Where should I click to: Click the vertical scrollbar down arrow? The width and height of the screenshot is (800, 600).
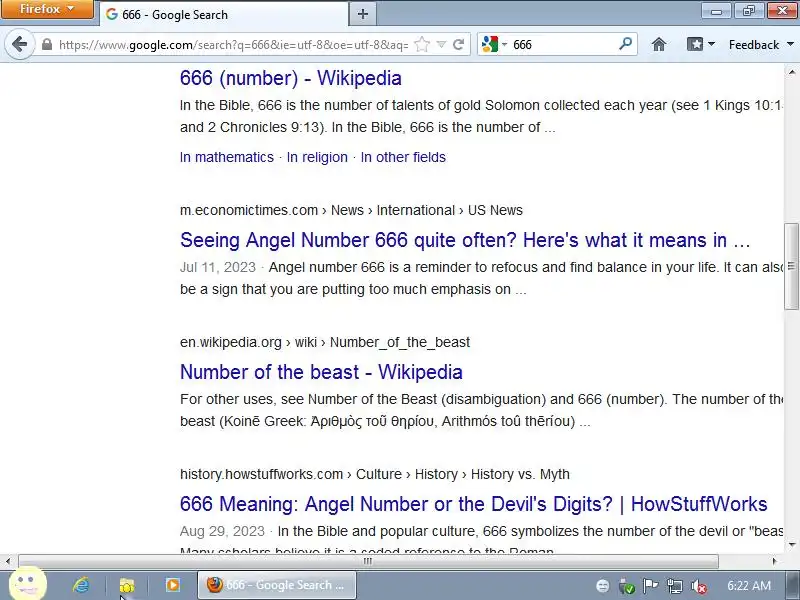tap(791, 544)
